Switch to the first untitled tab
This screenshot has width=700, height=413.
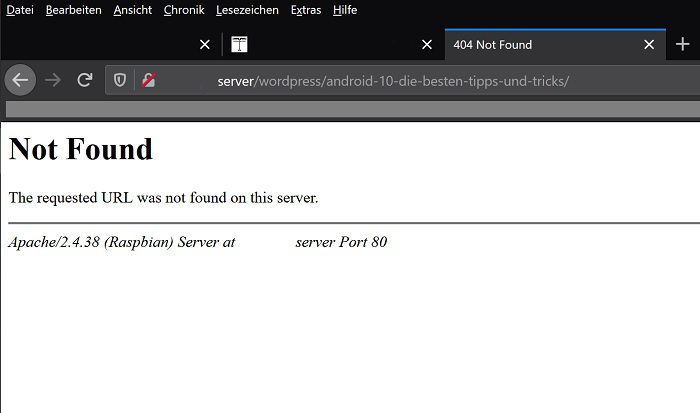tap(111, 44)
